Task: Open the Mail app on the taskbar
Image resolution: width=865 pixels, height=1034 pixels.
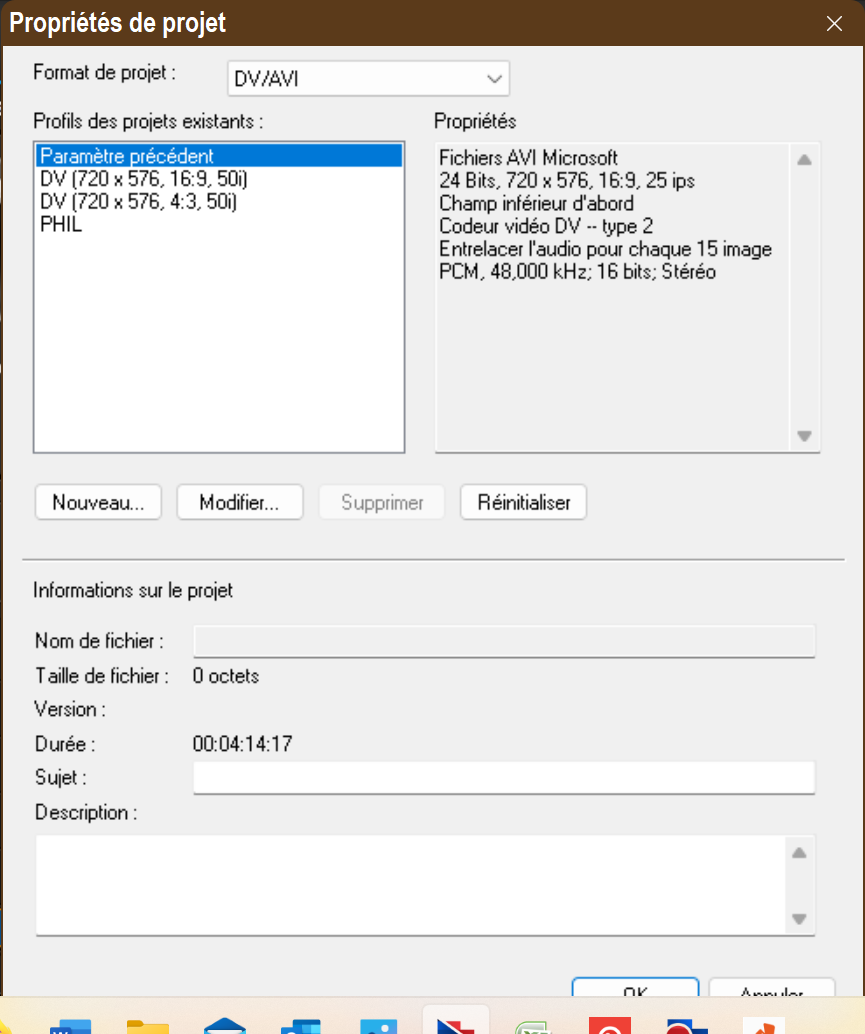Action: [x=225, y=1026]
